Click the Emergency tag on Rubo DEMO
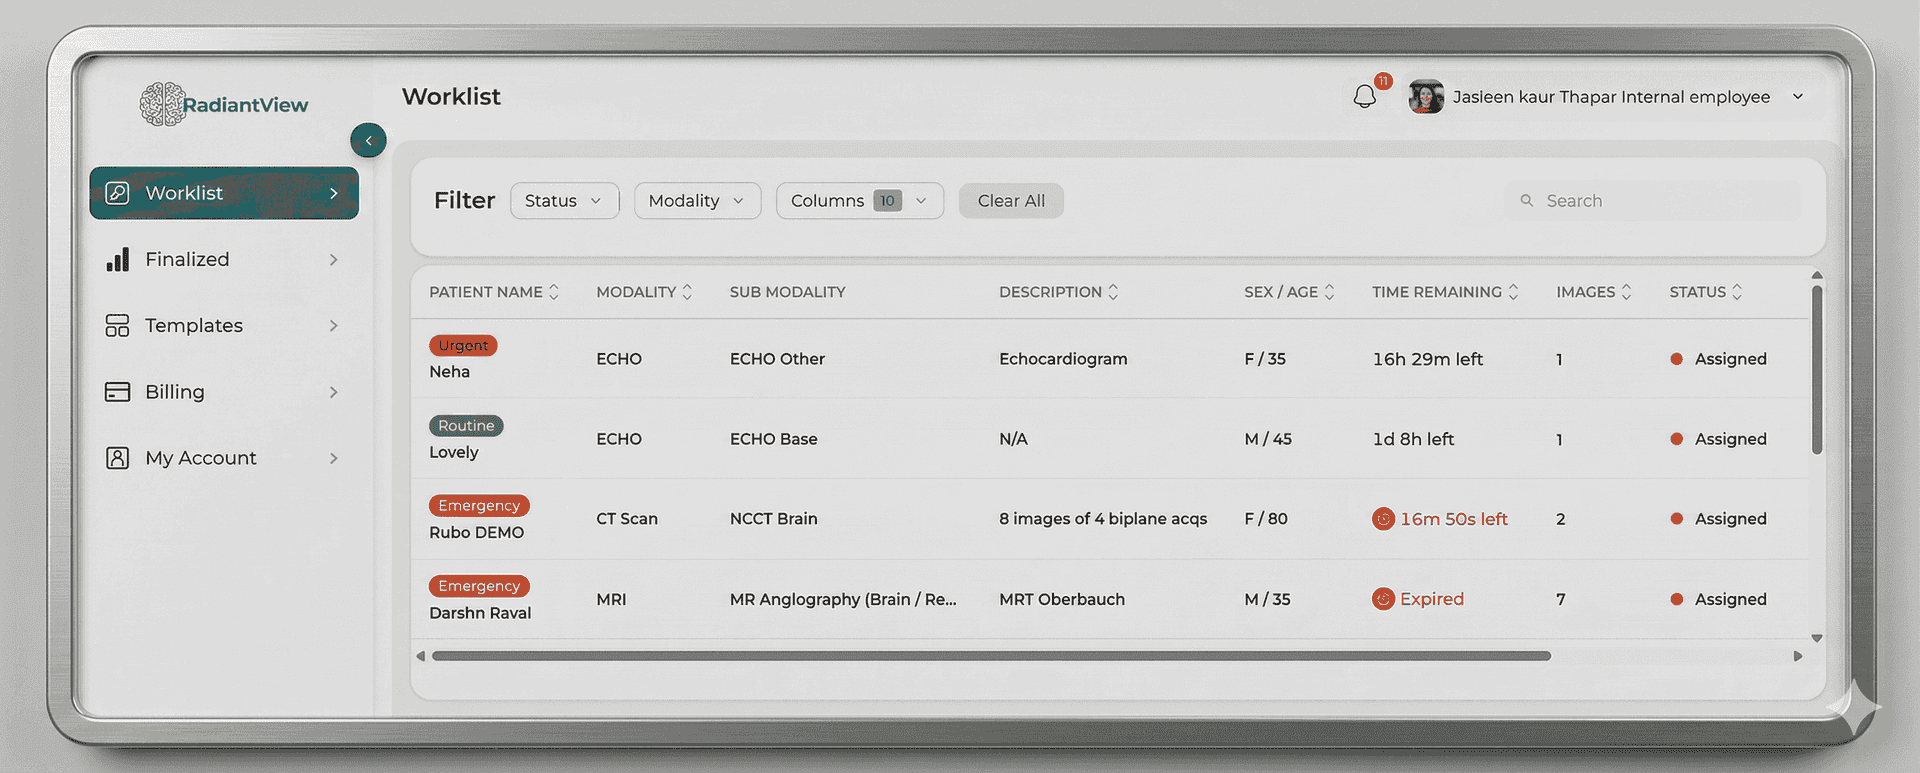The height and width of the screenshot is (773, 1920). click(479, 506)
